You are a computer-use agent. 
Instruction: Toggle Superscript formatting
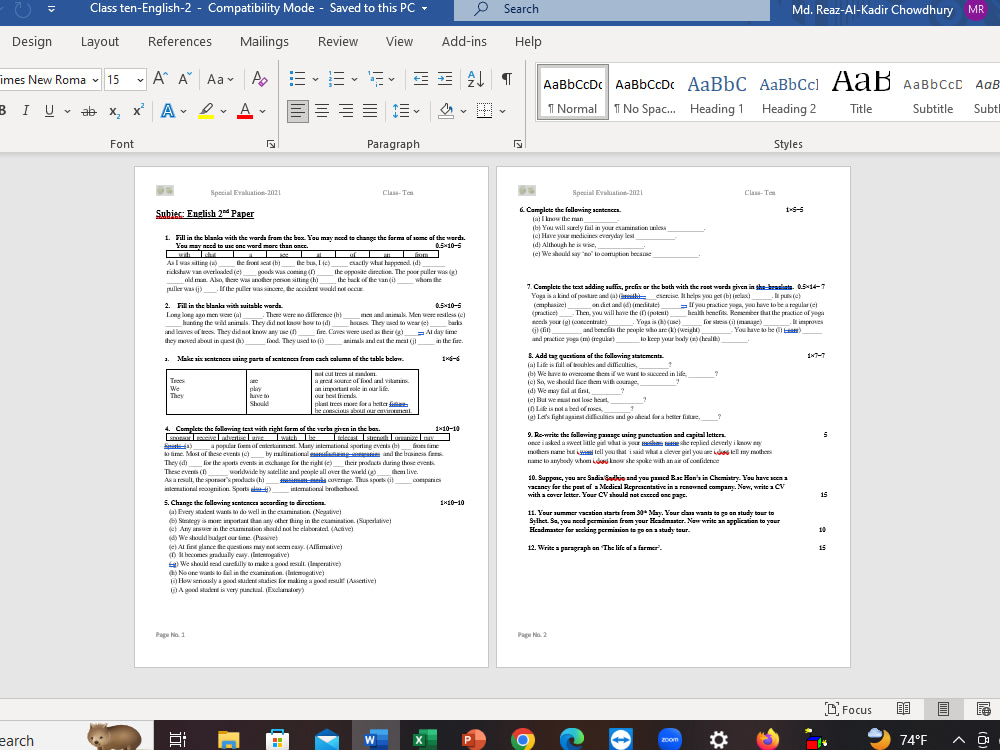tap(138, 110)
